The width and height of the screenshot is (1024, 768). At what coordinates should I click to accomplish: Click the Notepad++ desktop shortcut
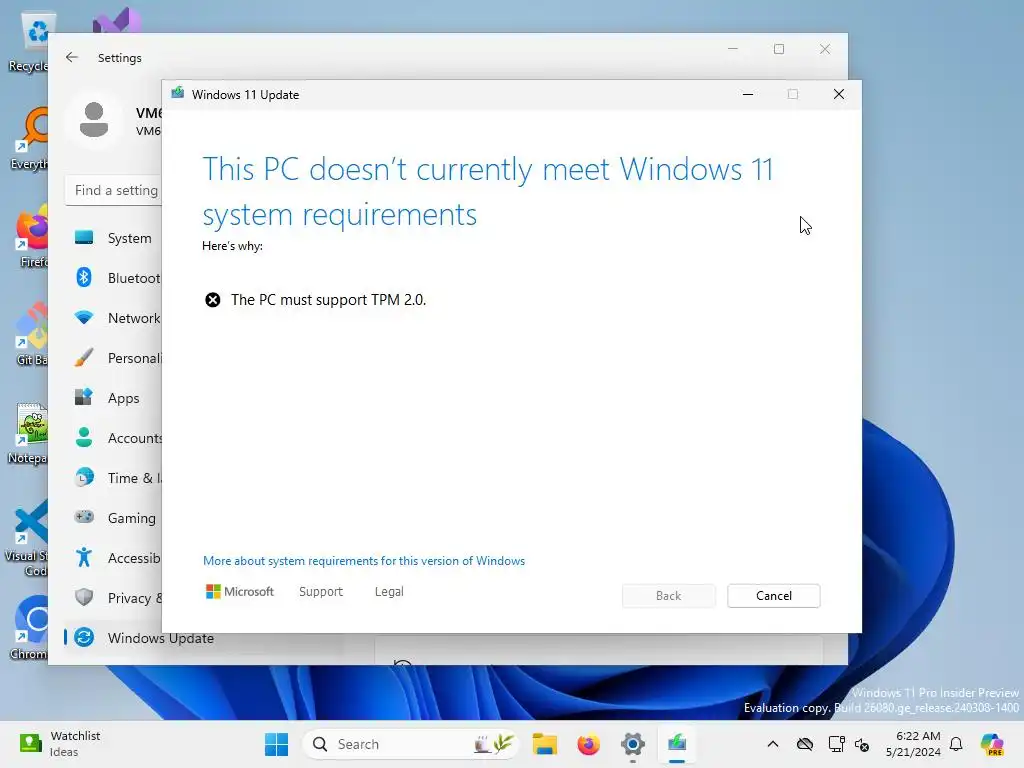[x=29, y=433]
